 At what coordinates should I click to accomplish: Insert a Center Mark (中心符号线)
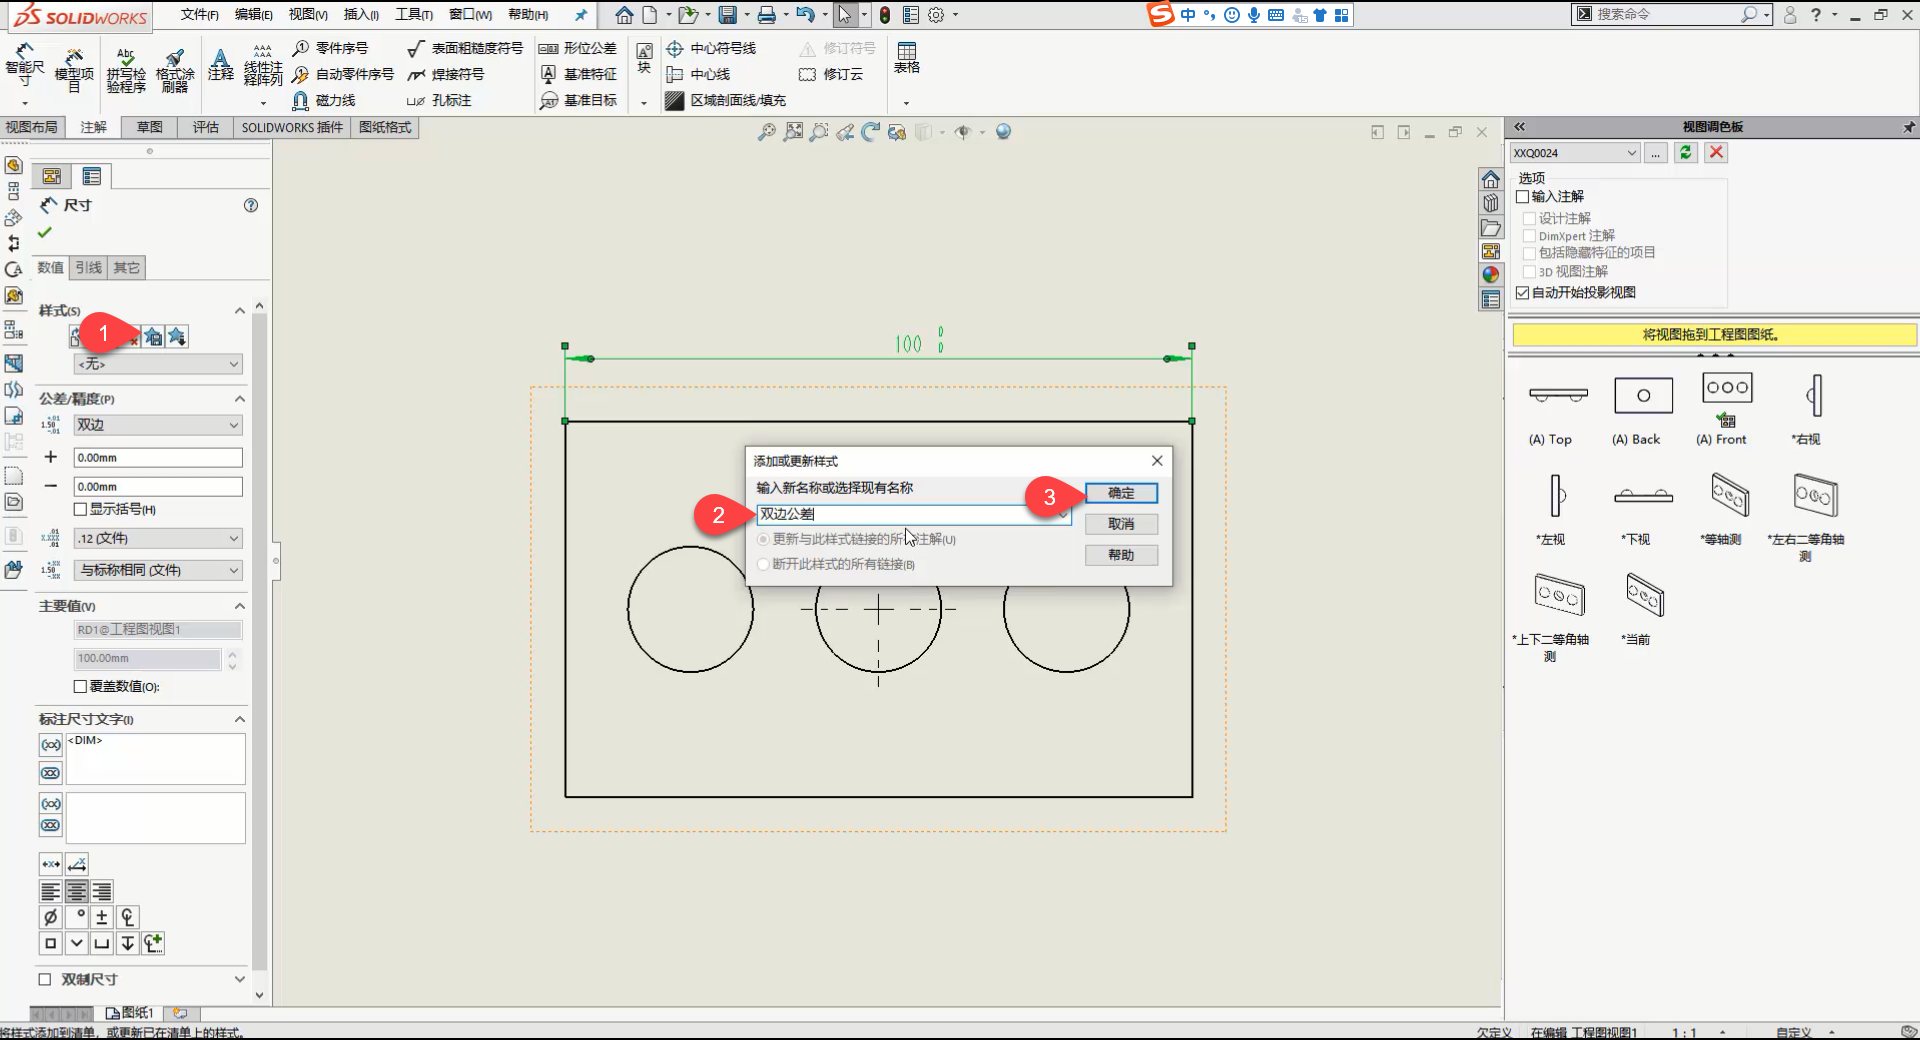coord(711,48)
